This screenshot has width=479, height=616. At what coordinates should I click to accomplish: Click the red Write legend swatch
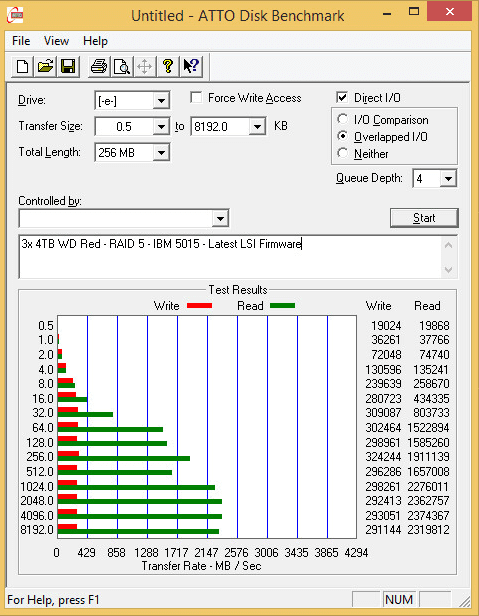199,306
